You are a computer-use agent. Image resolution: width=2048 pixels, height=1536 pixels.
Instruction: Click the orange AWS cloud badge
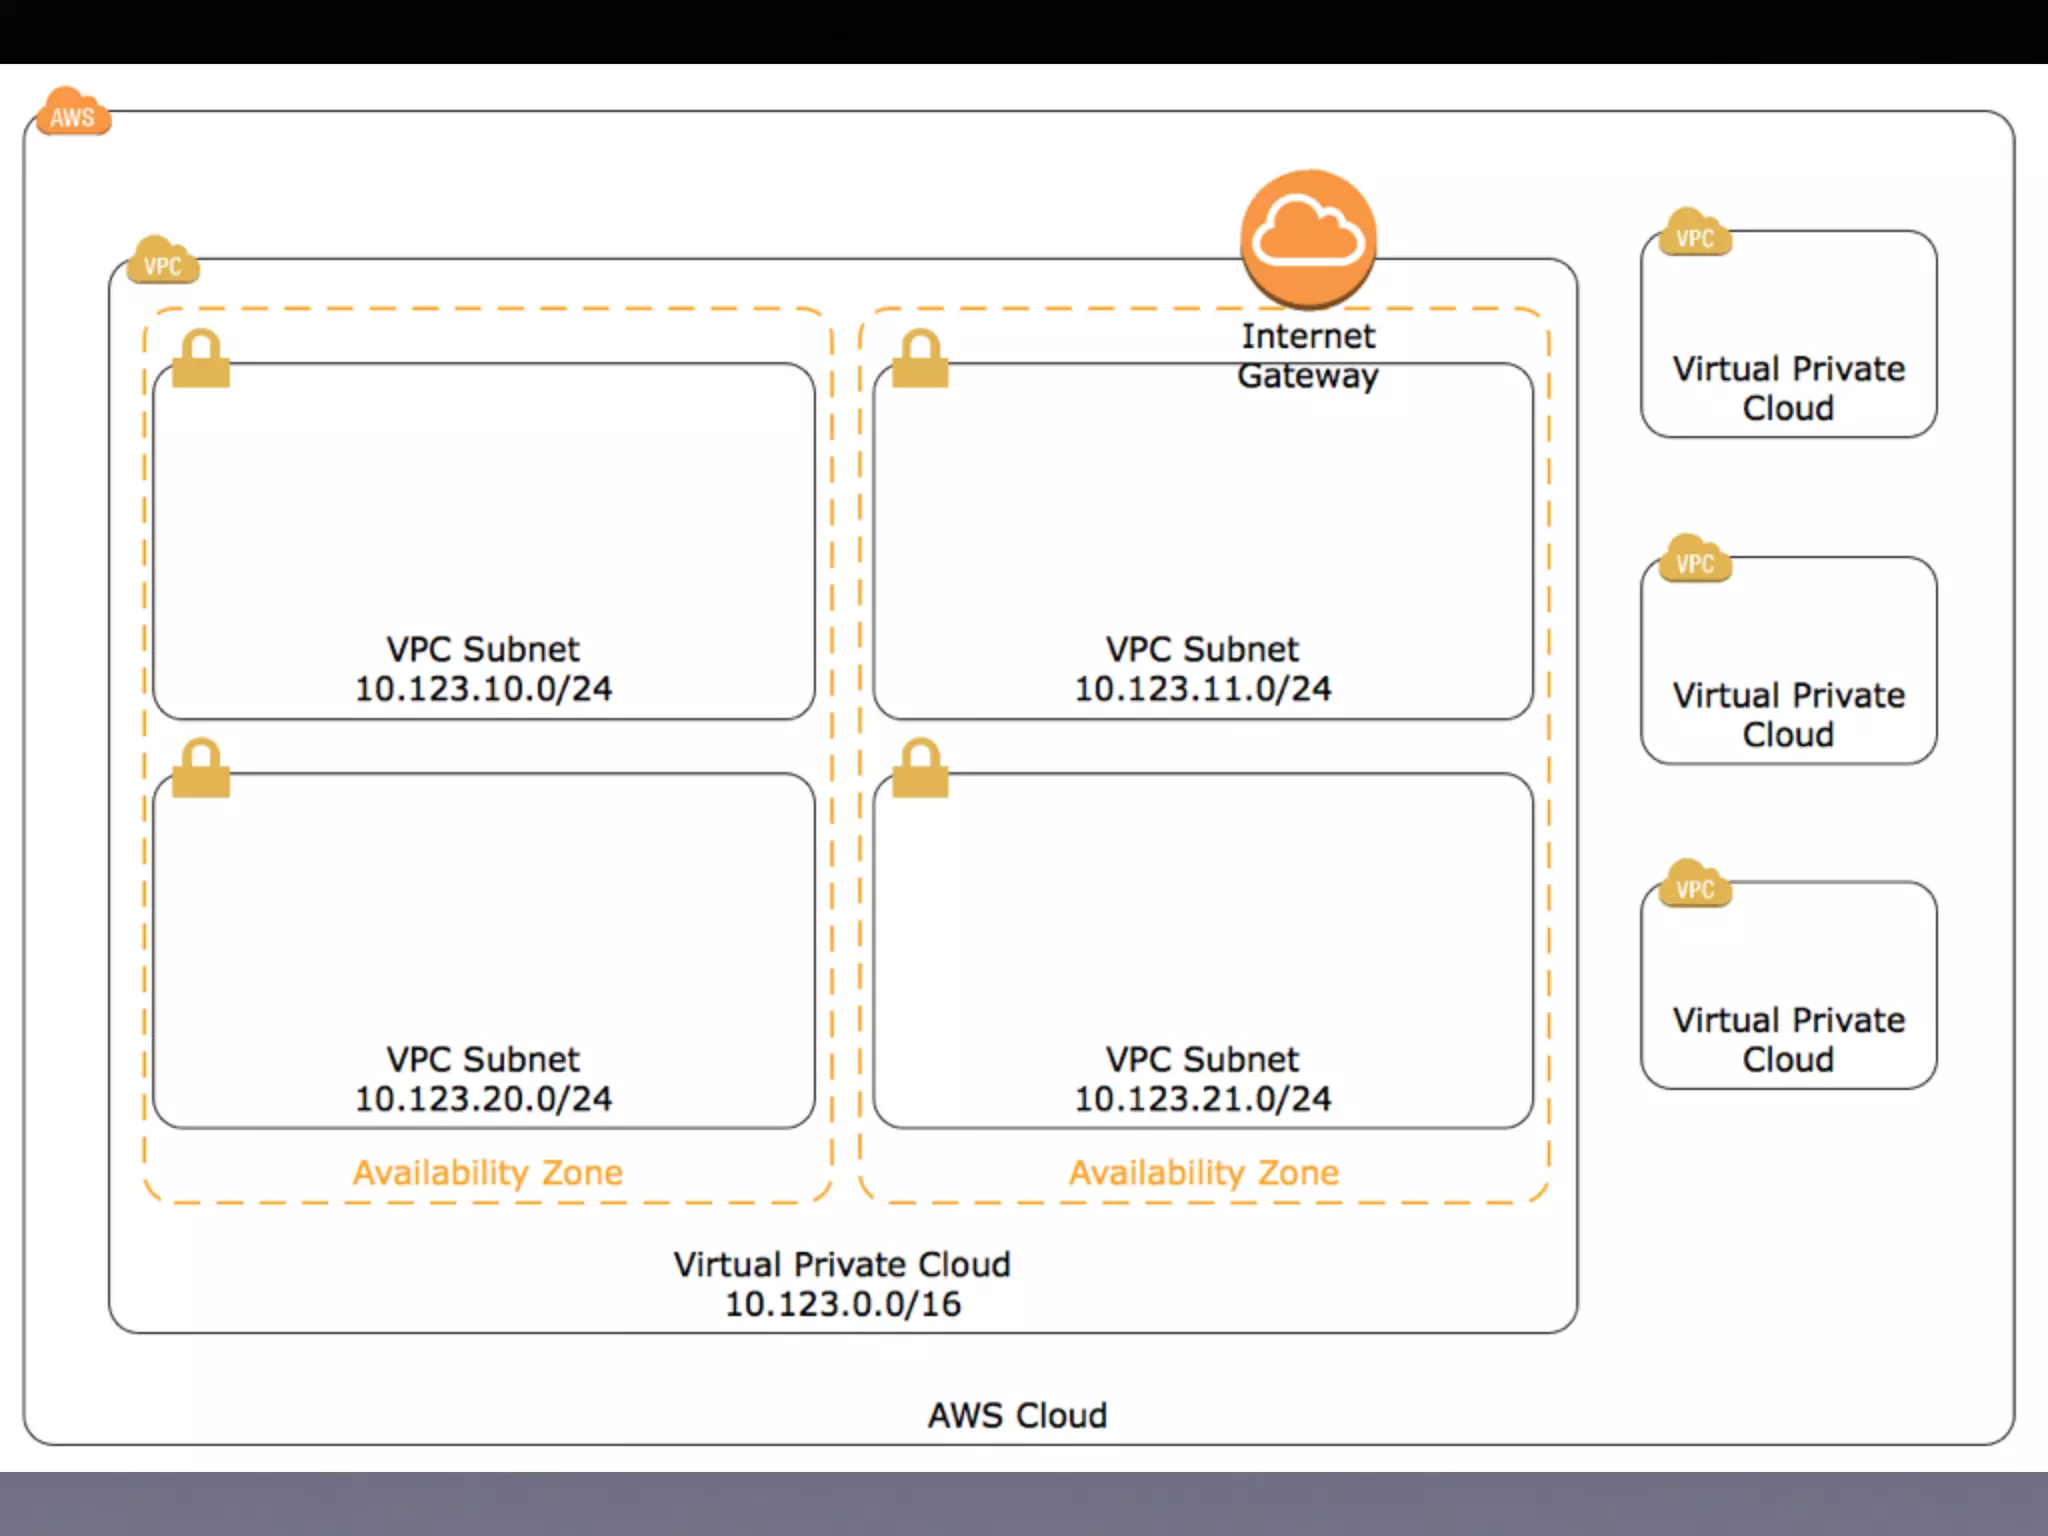[73, 112]
